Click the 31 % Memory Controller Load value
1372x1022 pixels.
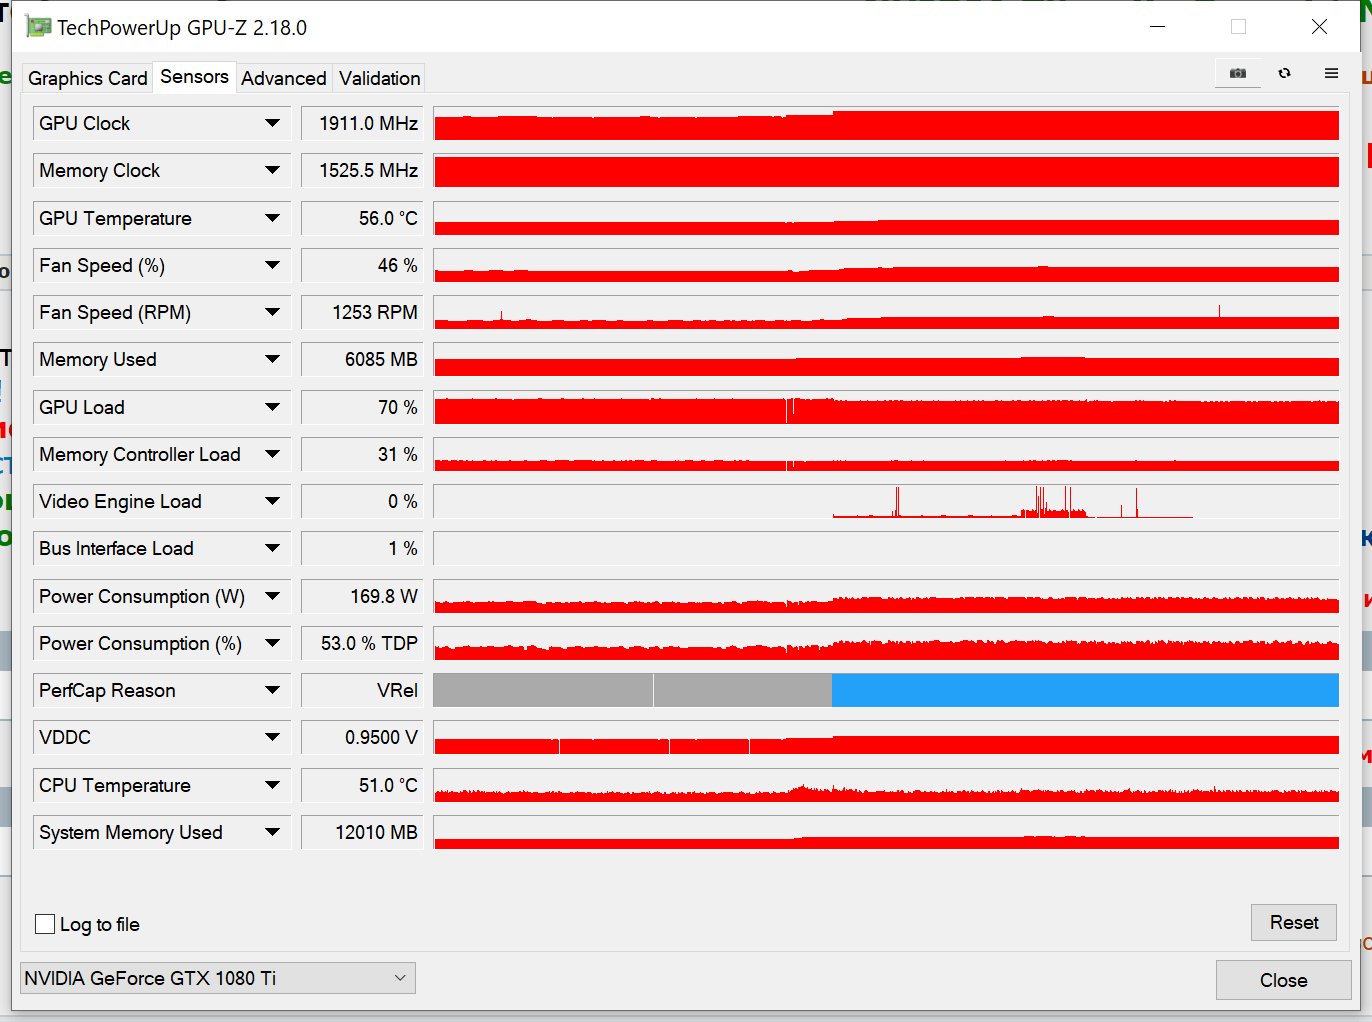(x=362, y=454)
